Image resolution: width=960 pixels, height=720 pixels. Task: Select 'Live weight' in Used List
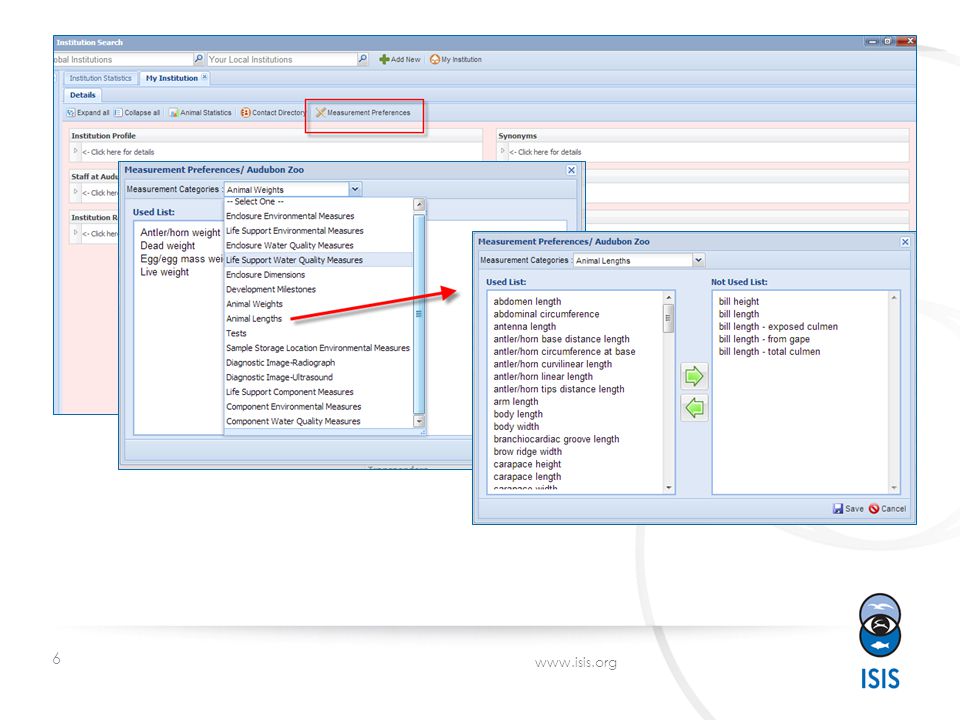click(x=164, y=272)
